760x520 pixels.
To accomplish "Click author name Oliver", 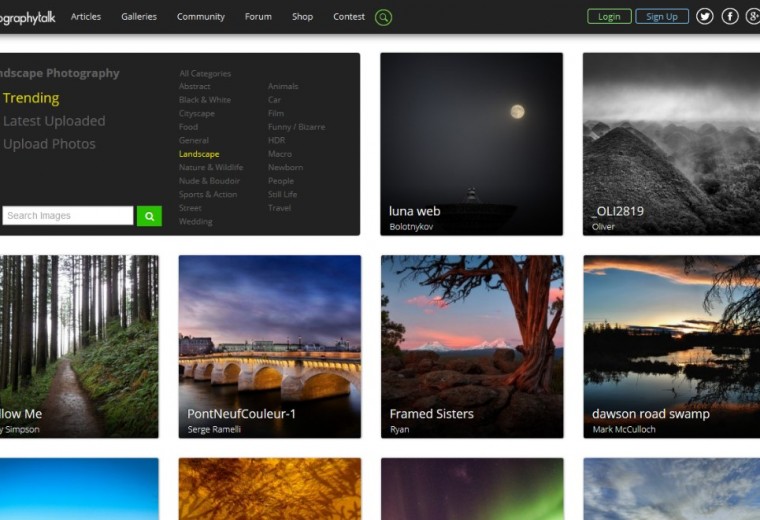I will click(x=603, y=227).
